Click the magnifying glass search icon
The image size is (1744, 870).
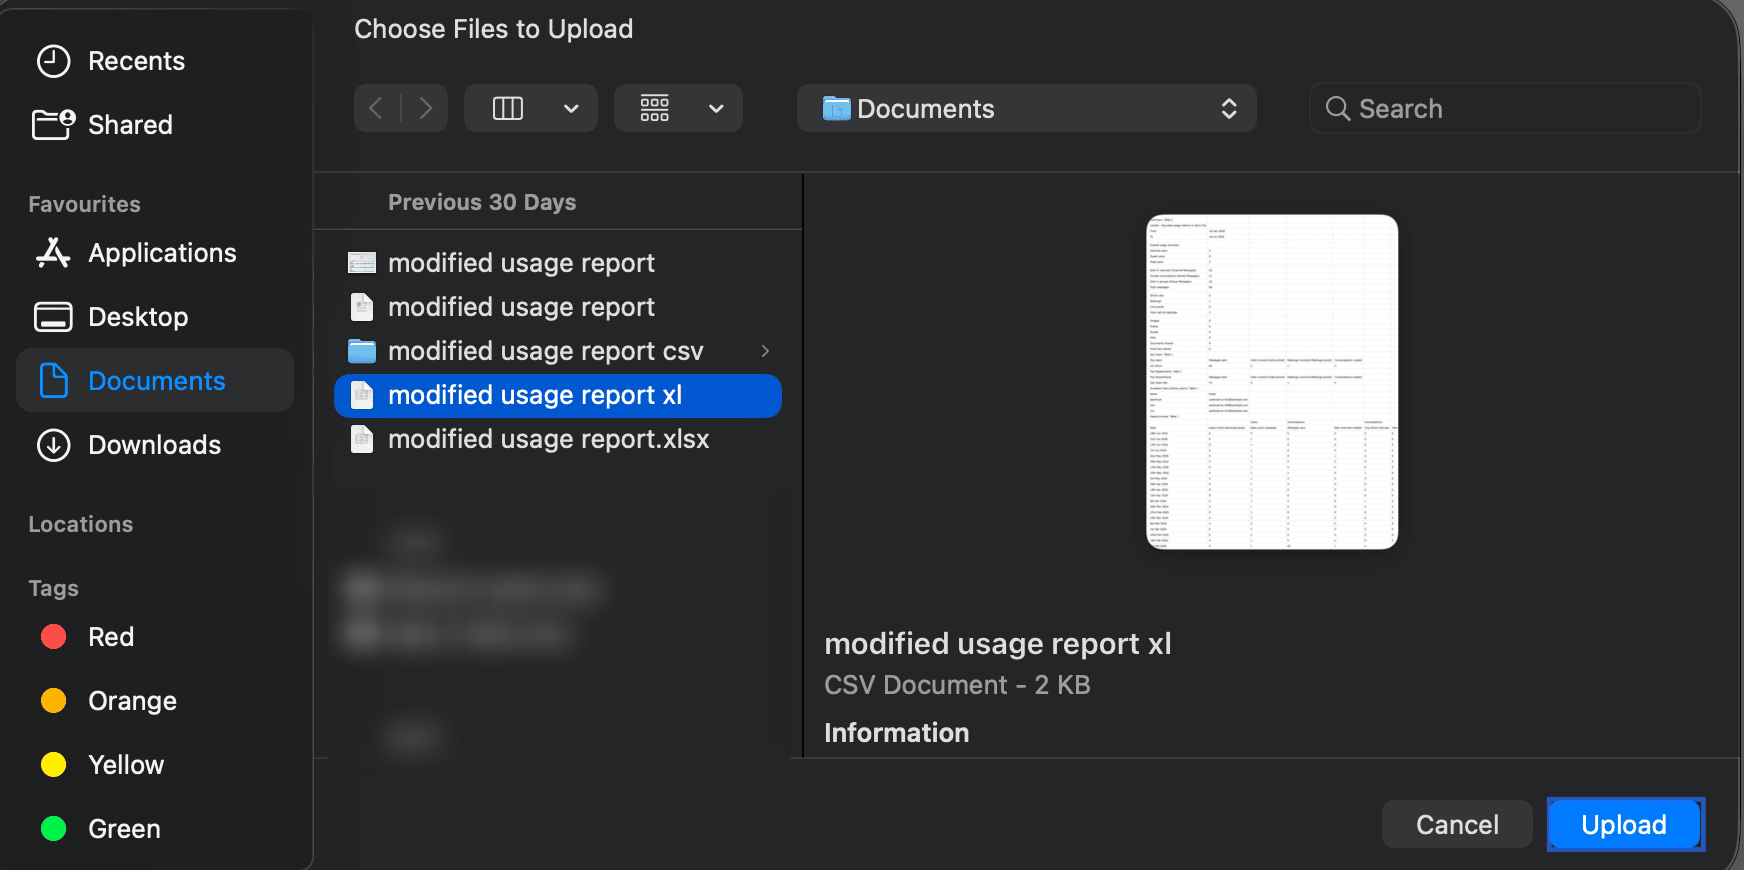1337,108
